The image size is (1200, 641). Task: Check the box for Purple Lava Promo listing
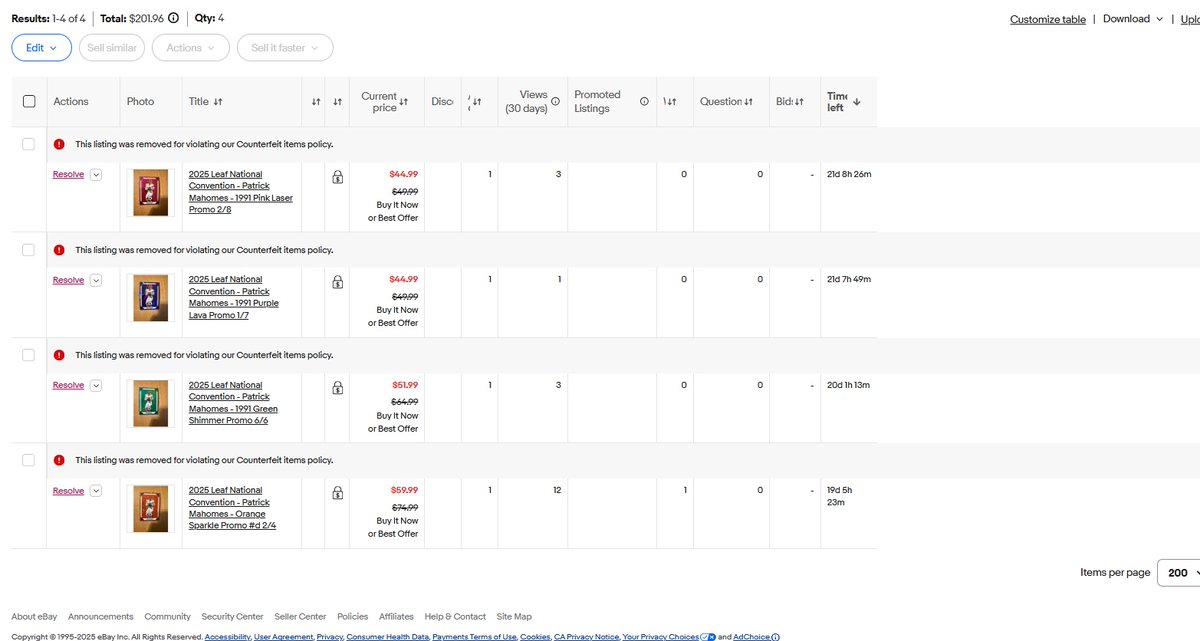[28, 250]
